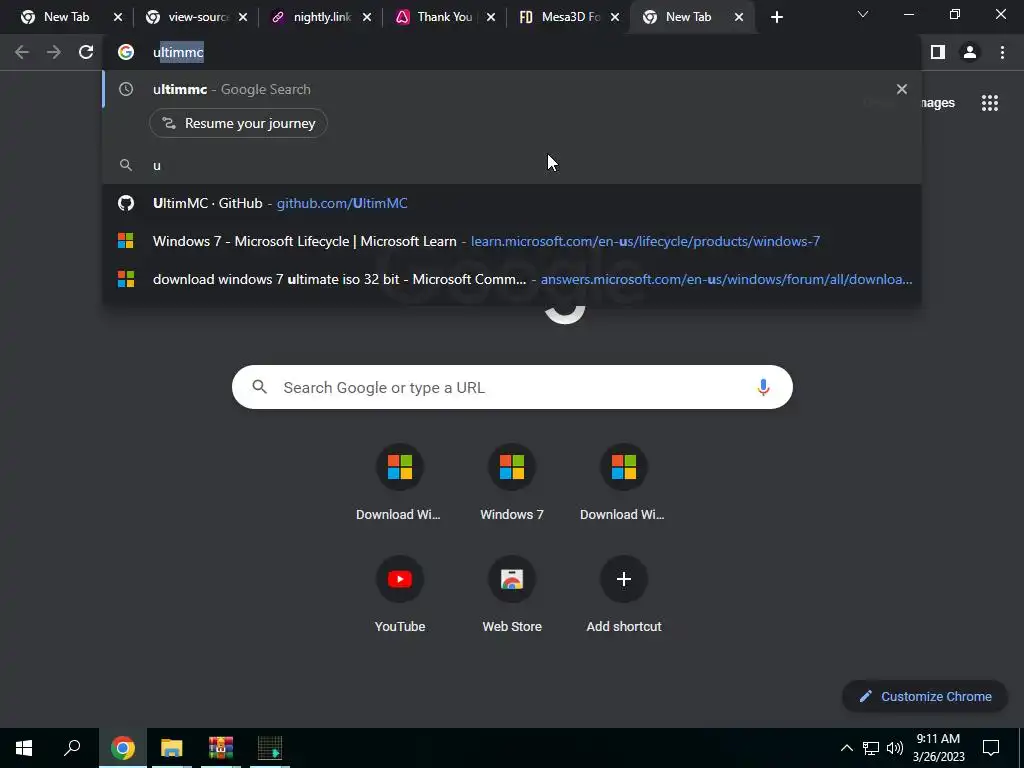Image resolution: width=1024 pixels, height=768 pixels.
Task: Select the ultimmc Google Search suggestion
Action: (x=512, y=89)
